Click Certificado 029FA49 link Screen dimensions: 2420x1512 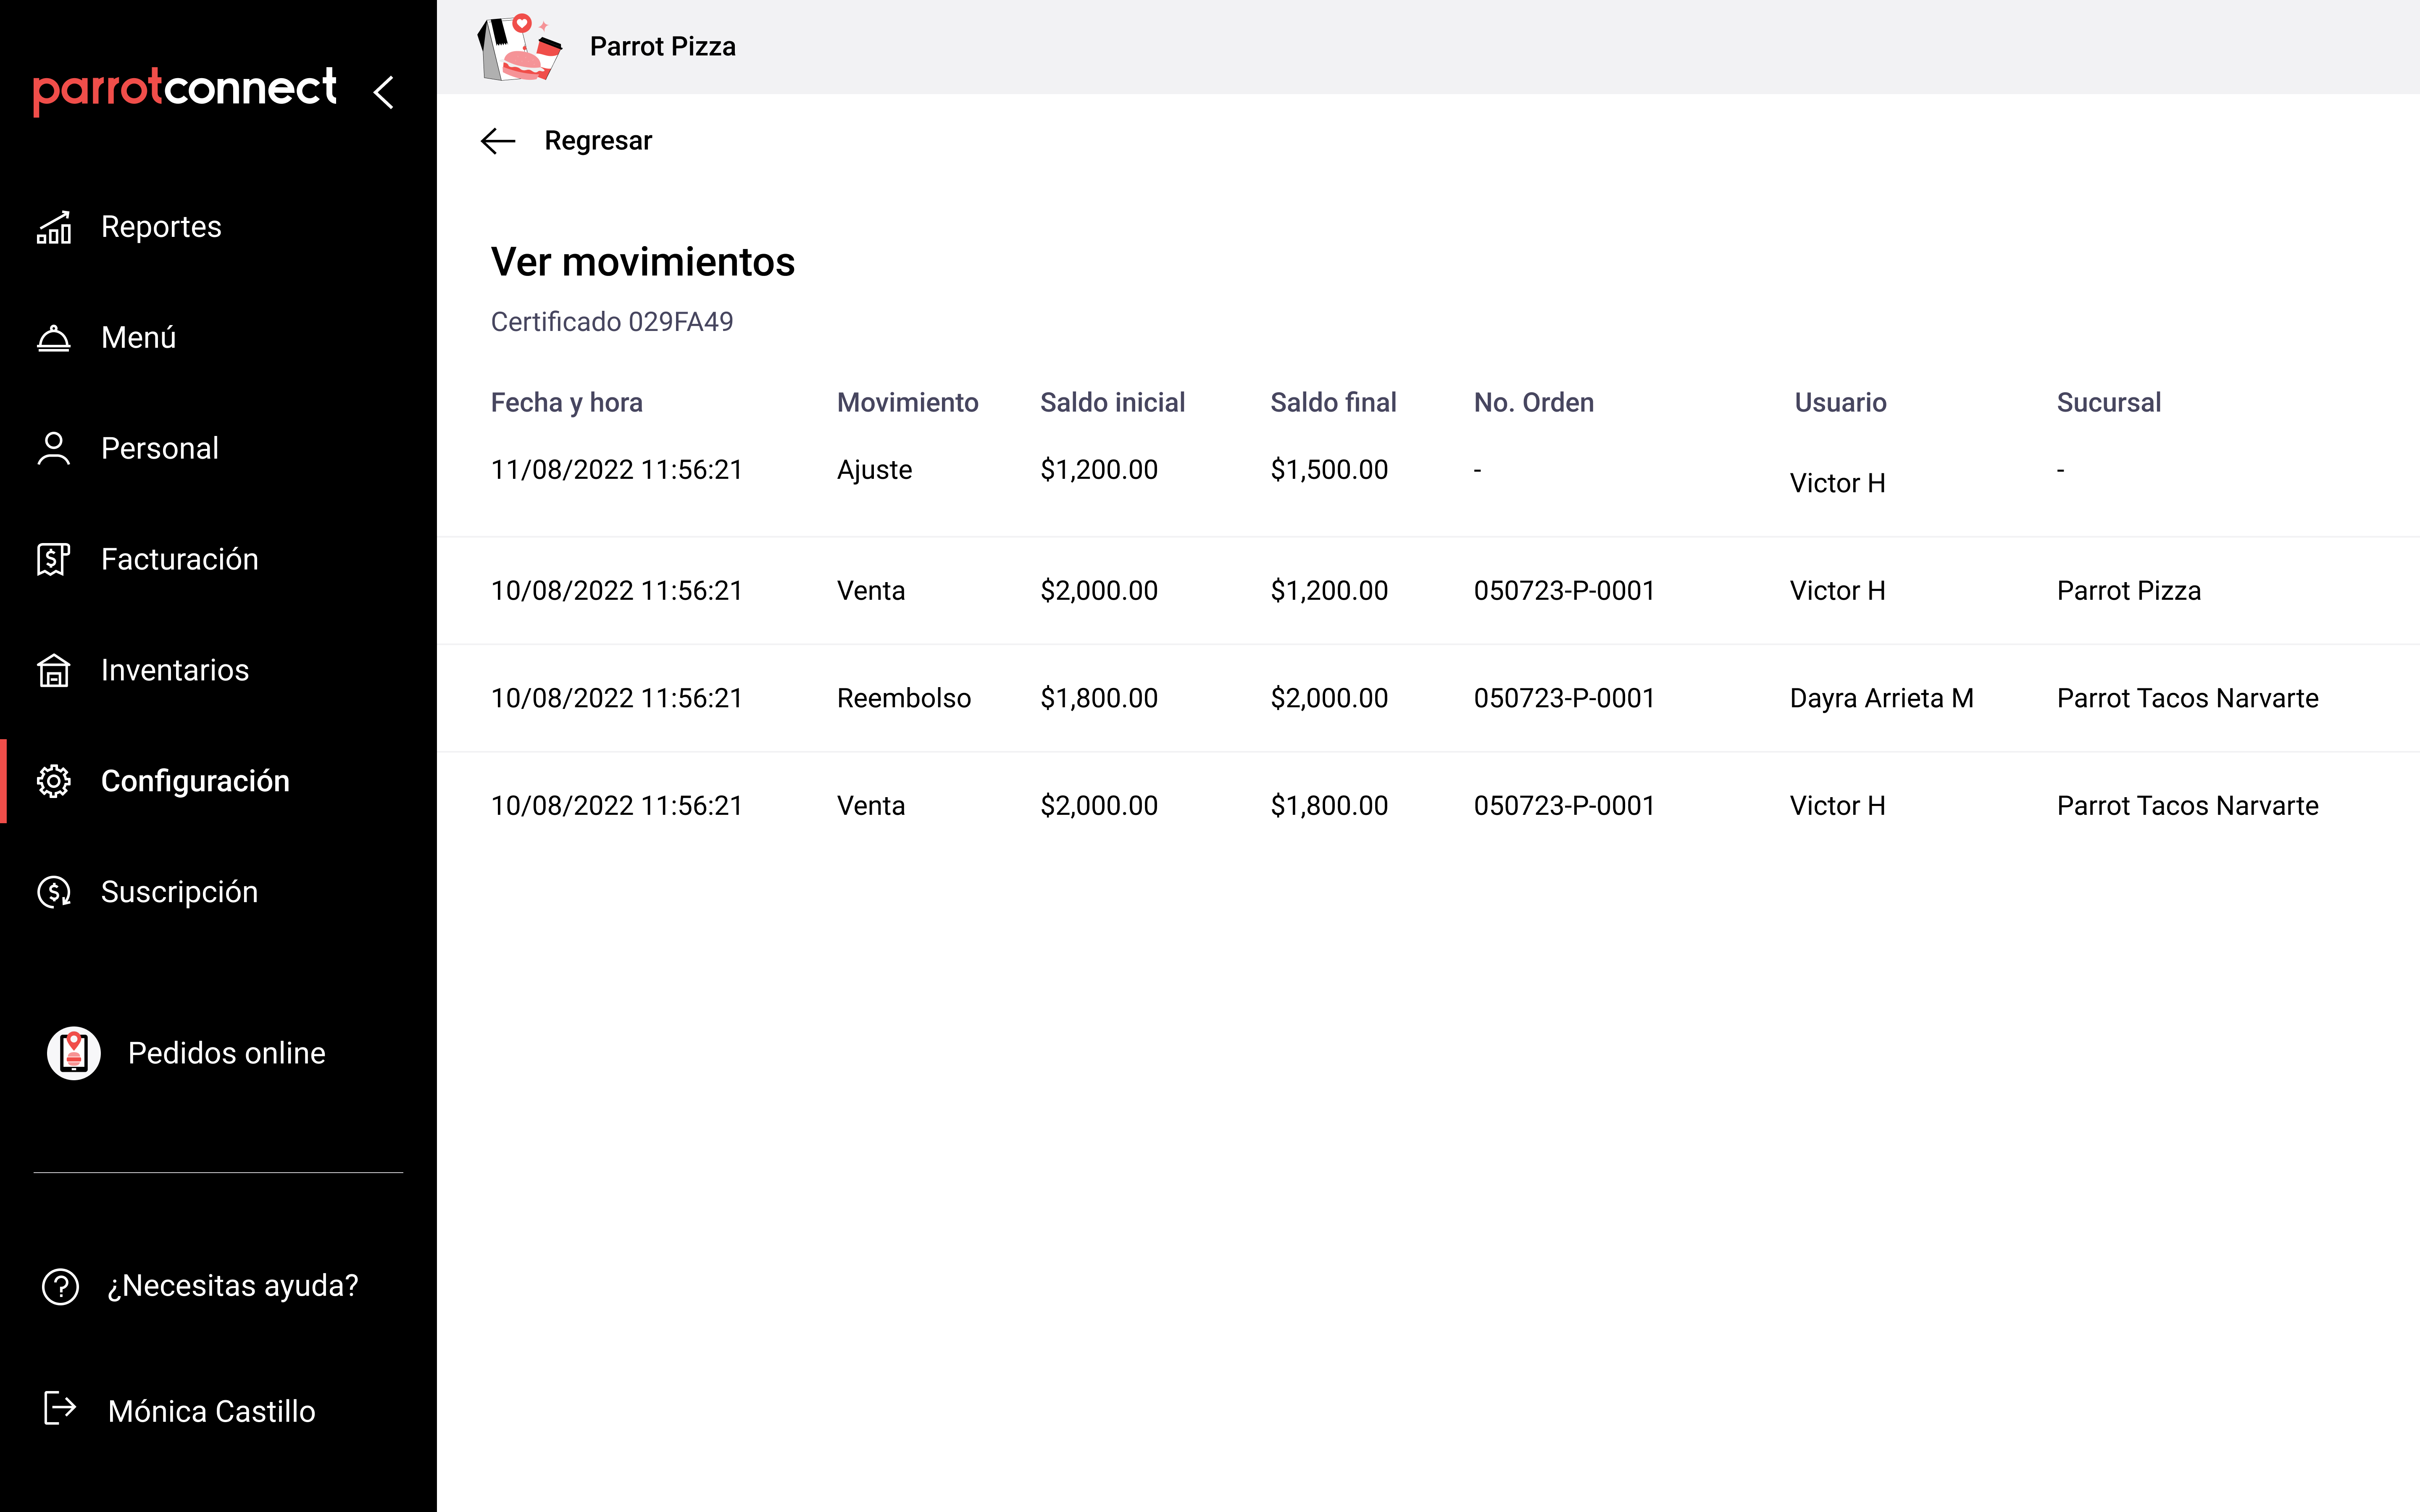[x=612, y=320]
